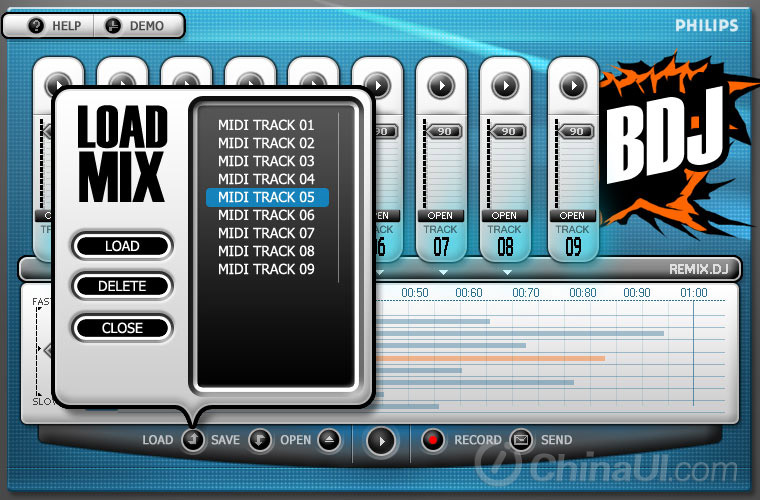Toggle the OPEN button on Track 09
760x500 pixels.
point(573,215)
